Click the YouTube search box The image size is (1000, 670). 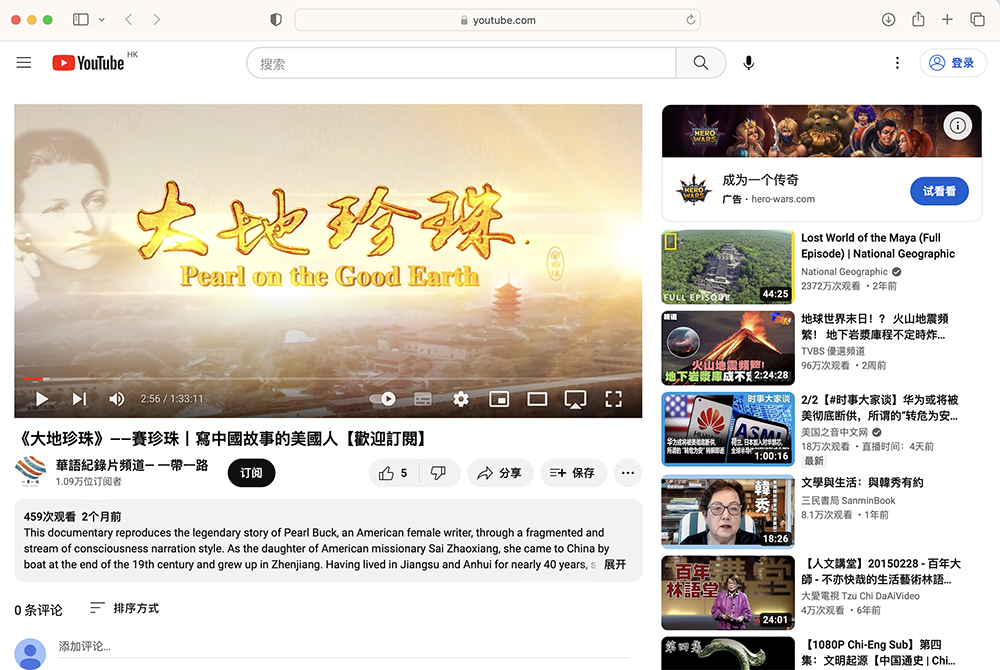pos(462,62)
